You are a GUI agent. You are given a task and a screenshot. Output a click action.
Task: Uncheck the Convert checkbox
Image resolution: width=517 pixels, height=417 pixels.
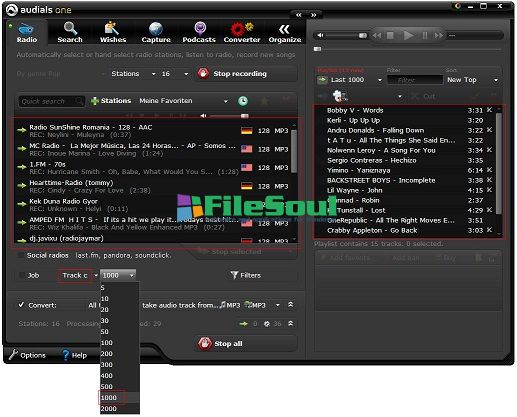click(x=21, y=305)
